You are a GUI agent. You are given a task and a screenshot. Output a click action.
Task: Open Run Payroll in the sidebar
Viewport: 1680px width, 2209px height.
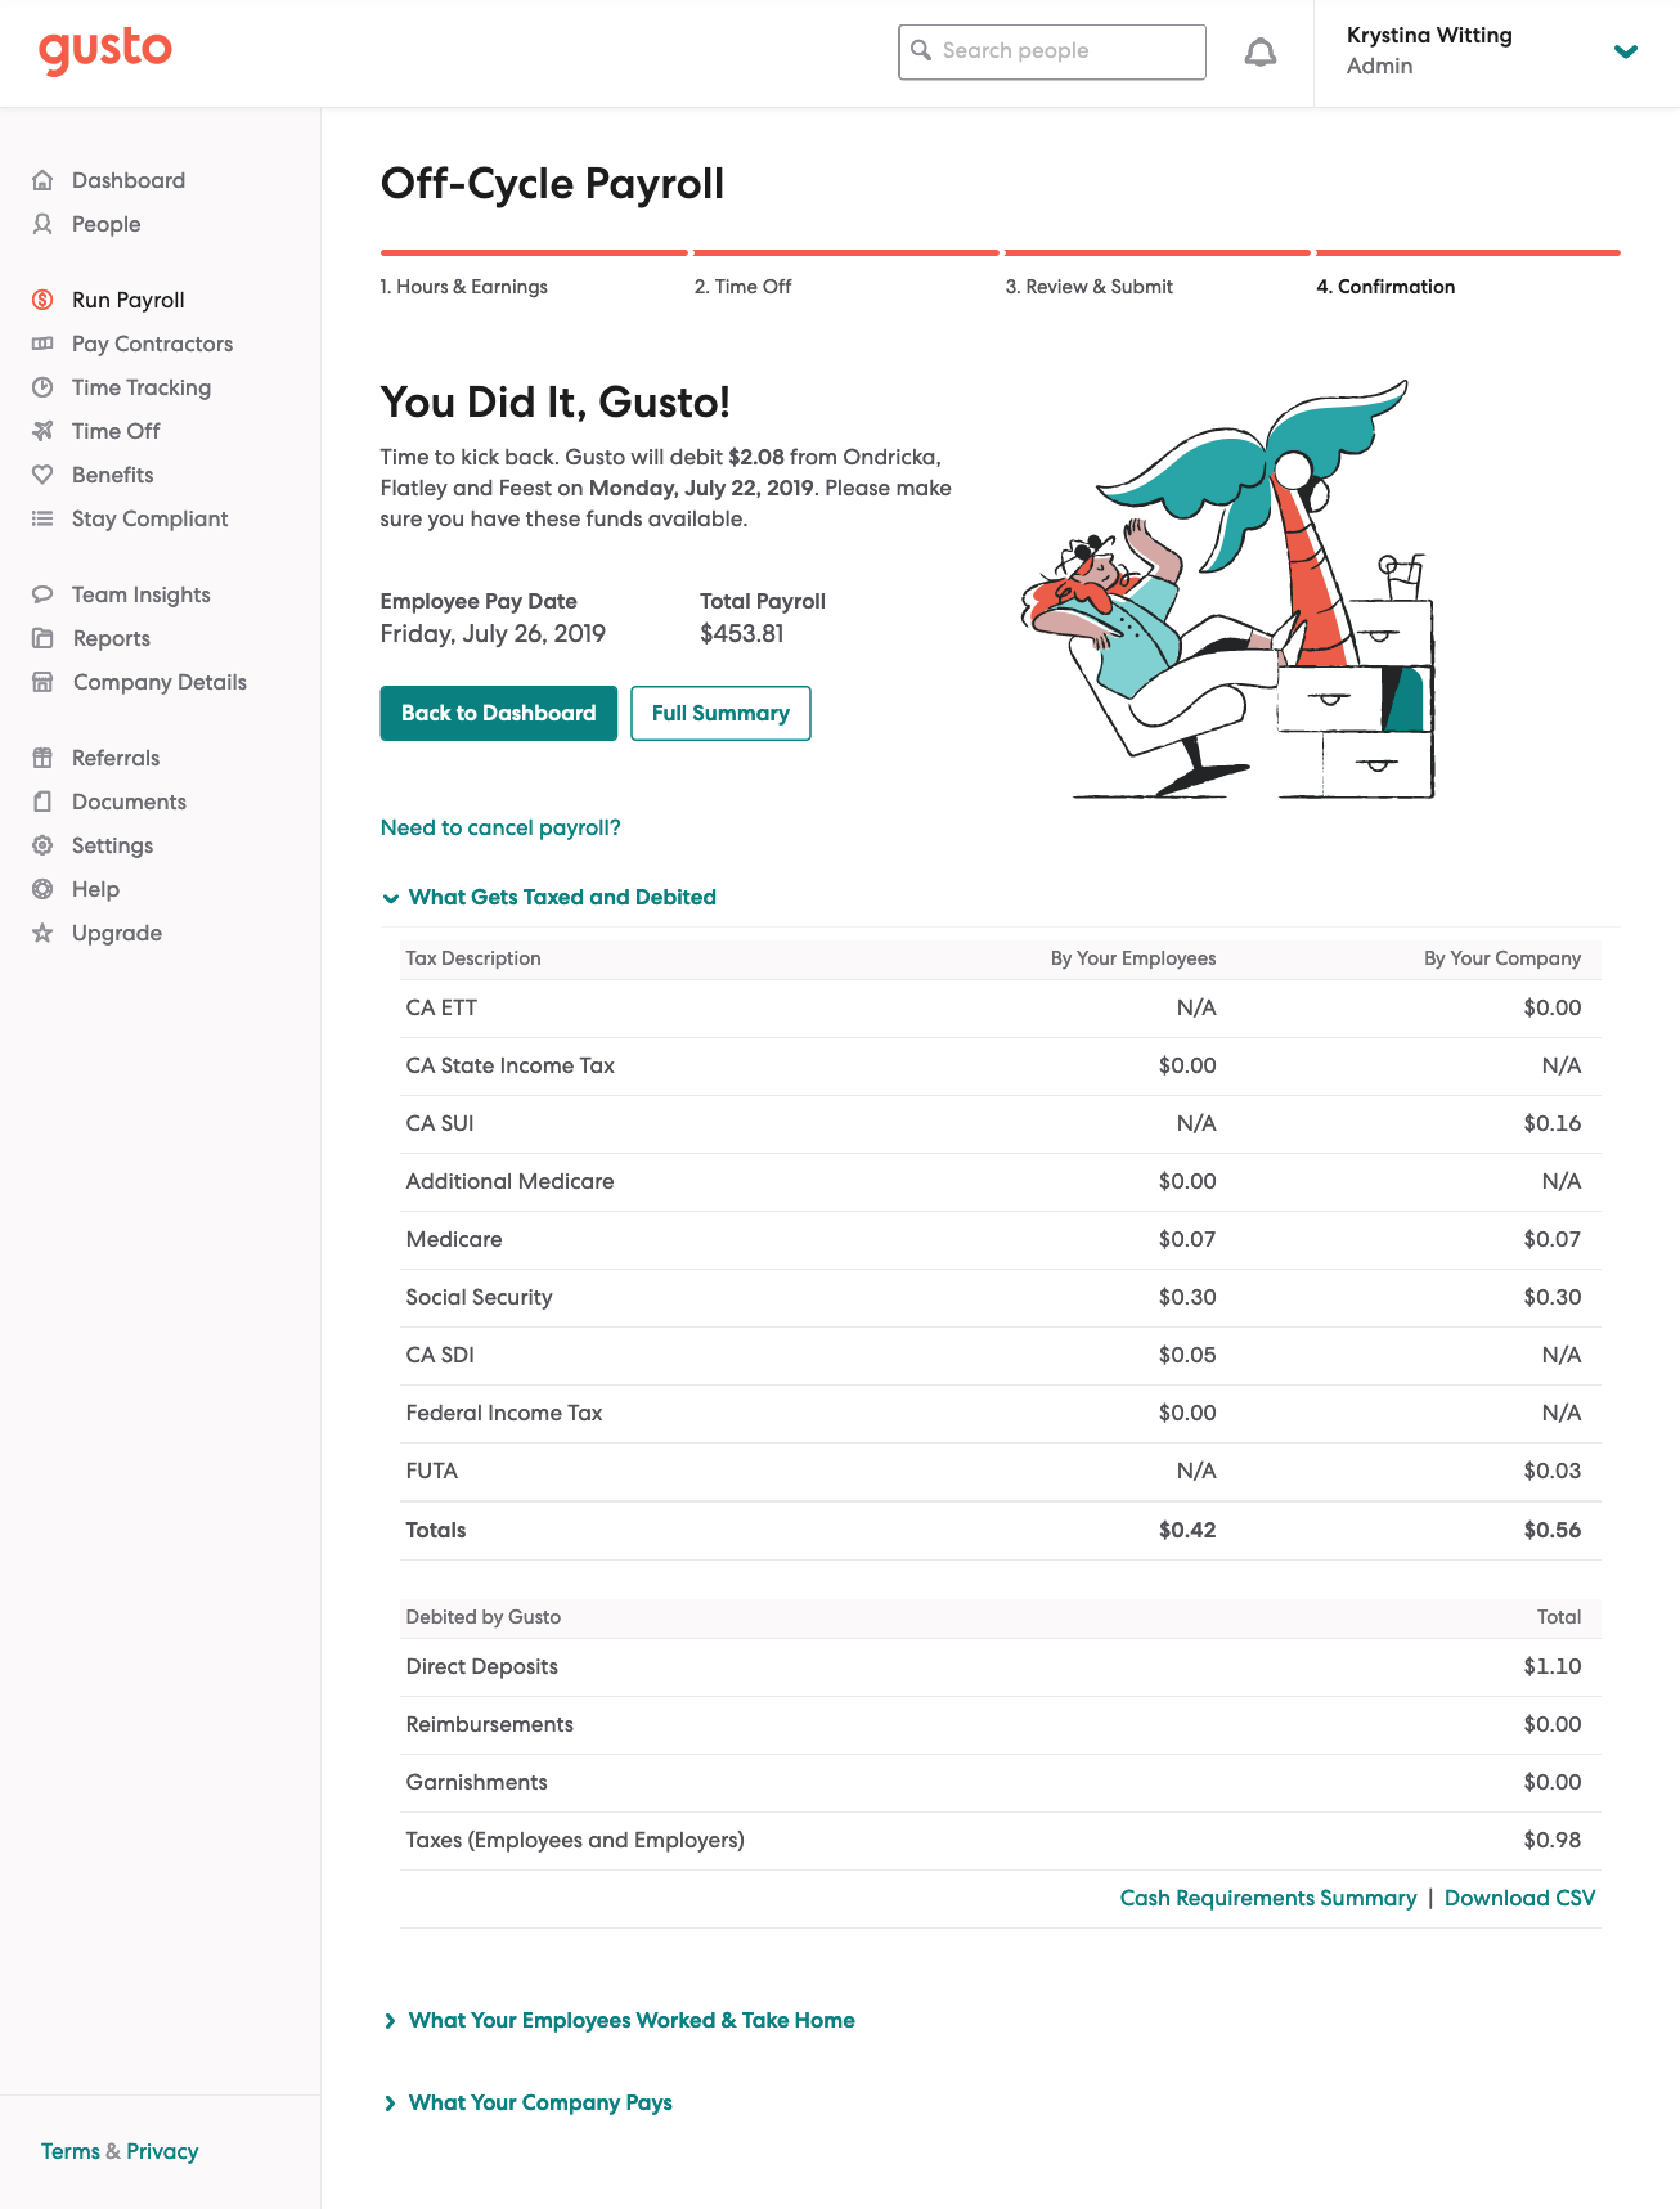pos(128,300)
